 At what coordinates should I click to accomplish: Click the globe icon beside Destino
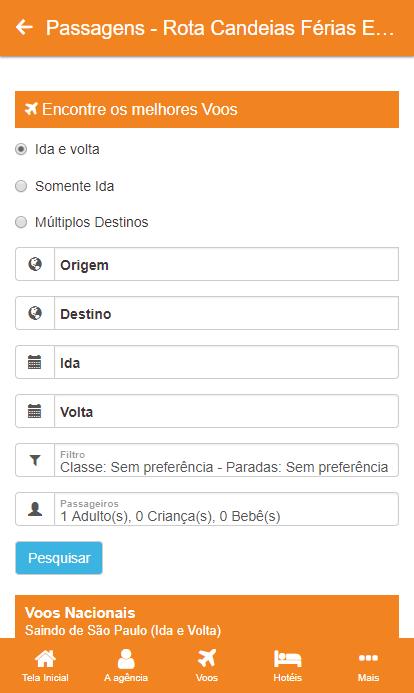(35, 313)
